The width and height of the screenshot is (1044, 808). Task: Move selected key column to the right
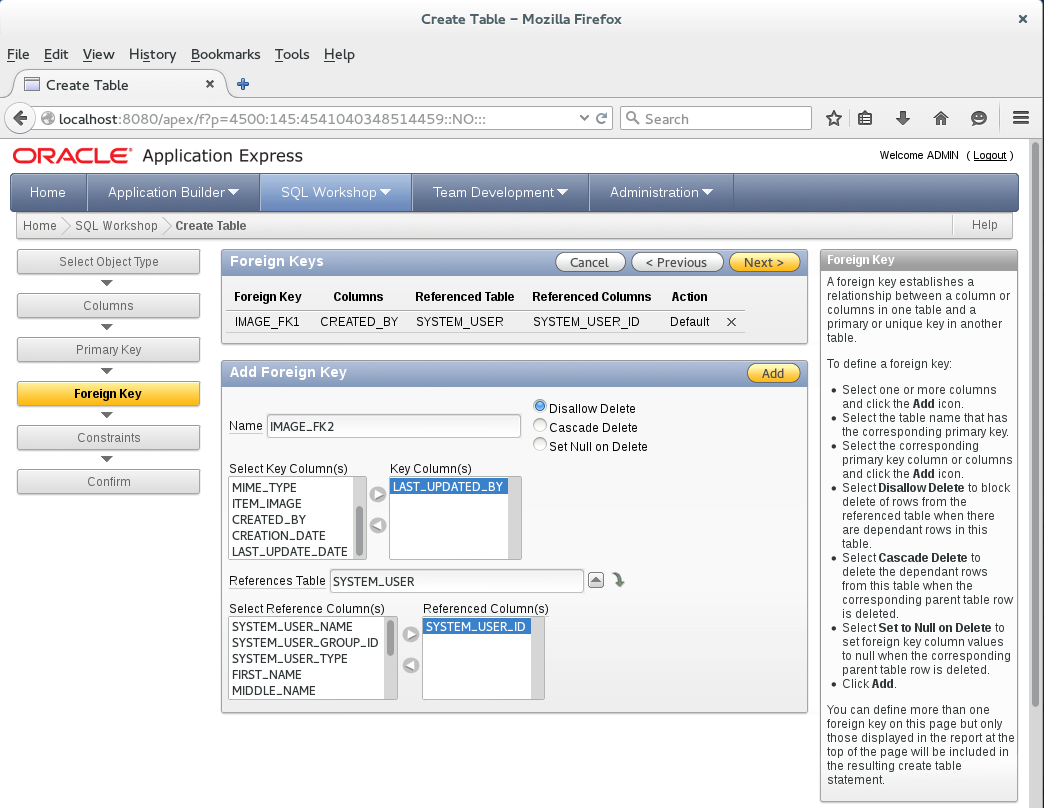pyautogui.click(x=378, y=495)
